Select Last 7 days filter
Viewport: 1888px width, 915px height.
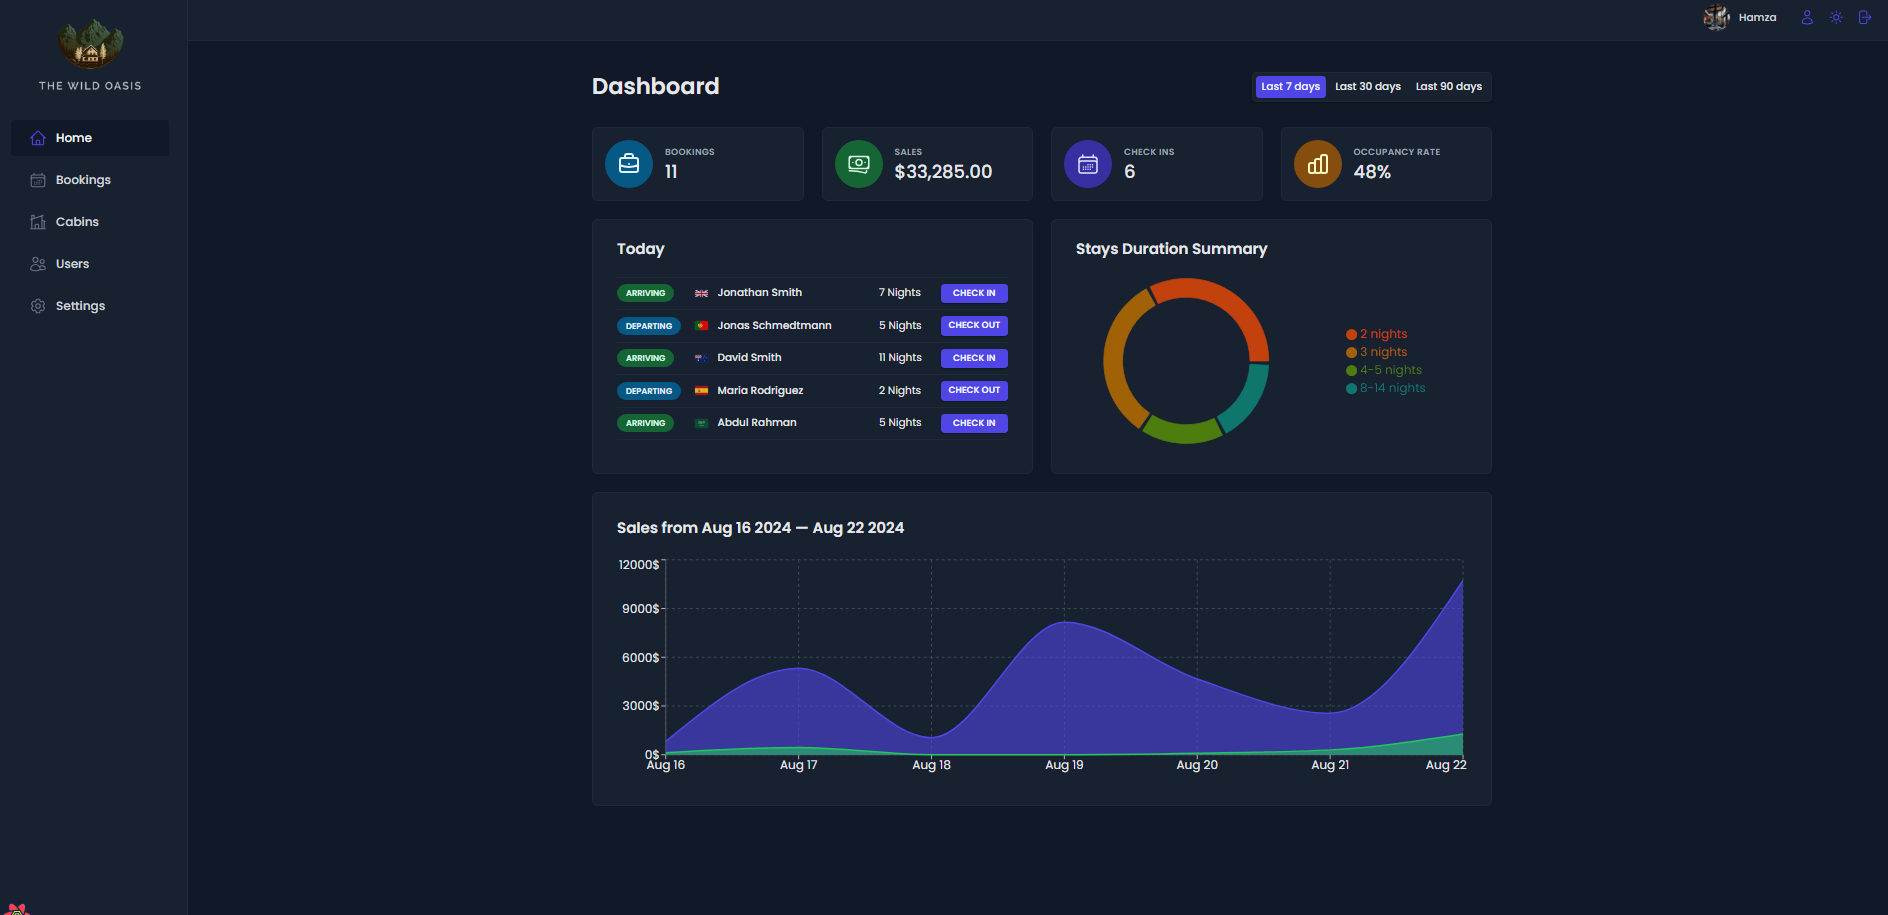click(1290, 87)
